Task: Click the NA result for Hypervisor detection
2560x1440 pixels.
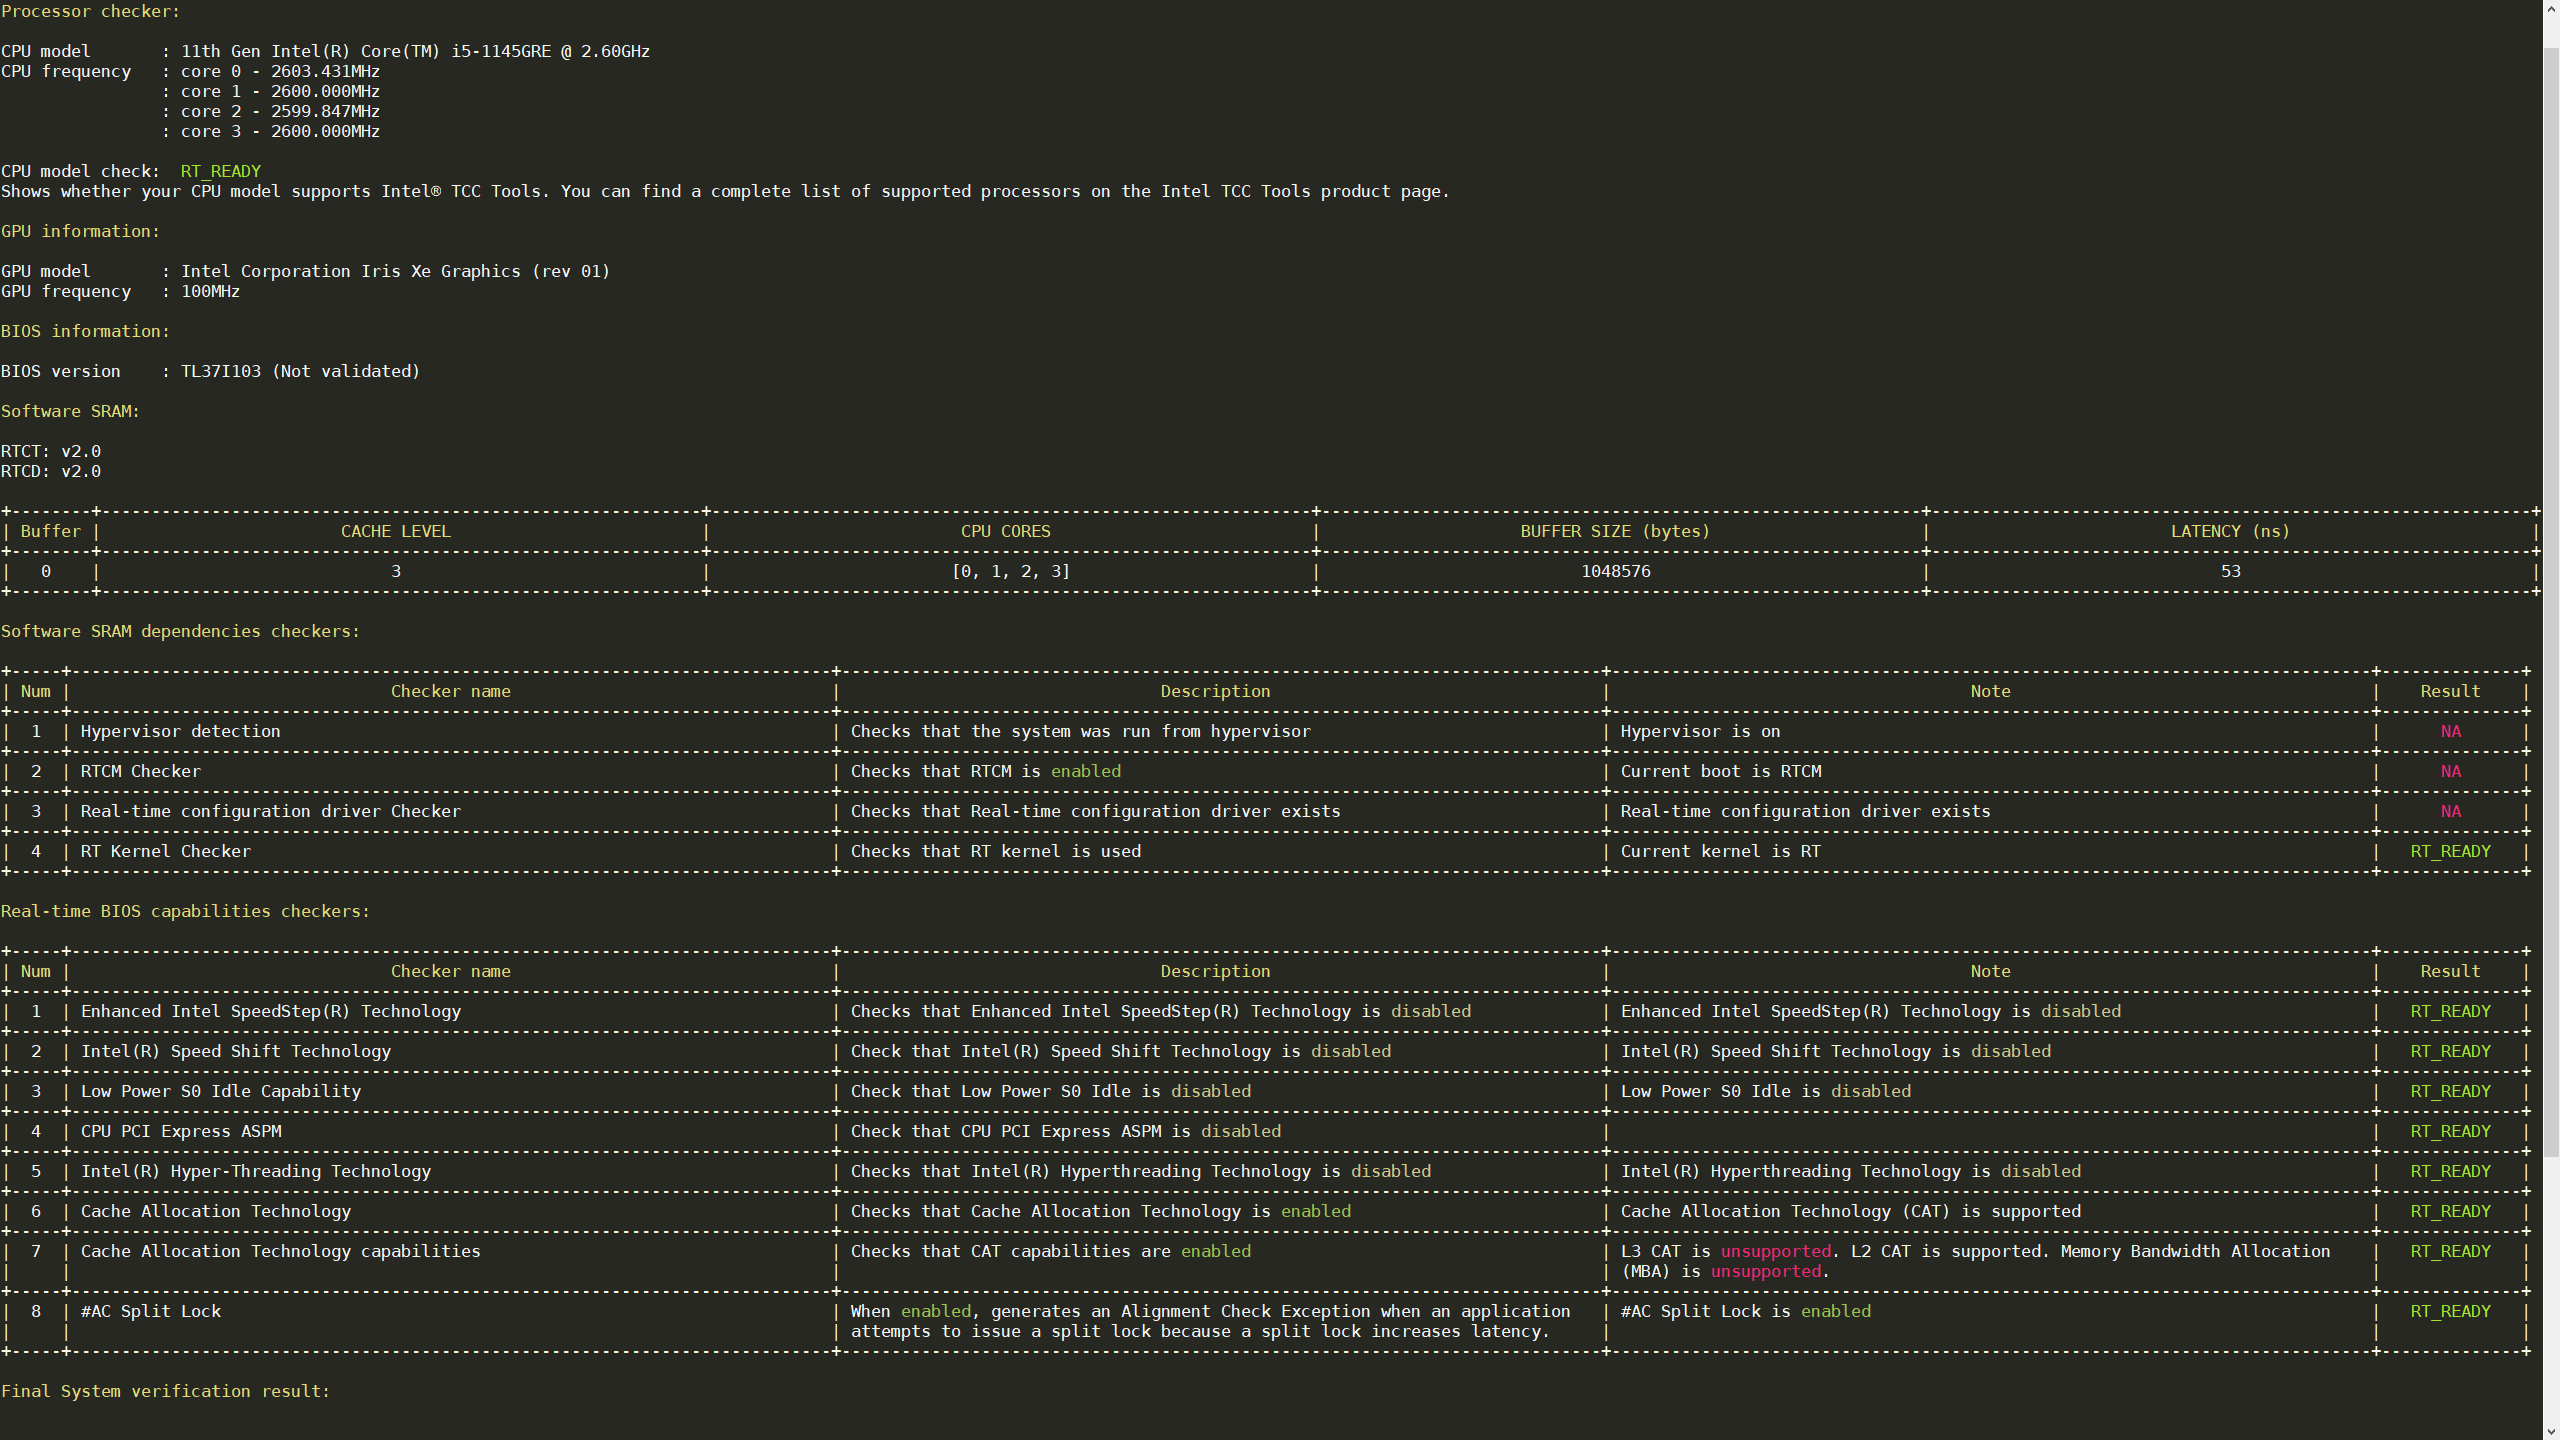Action: point(2450,731)
